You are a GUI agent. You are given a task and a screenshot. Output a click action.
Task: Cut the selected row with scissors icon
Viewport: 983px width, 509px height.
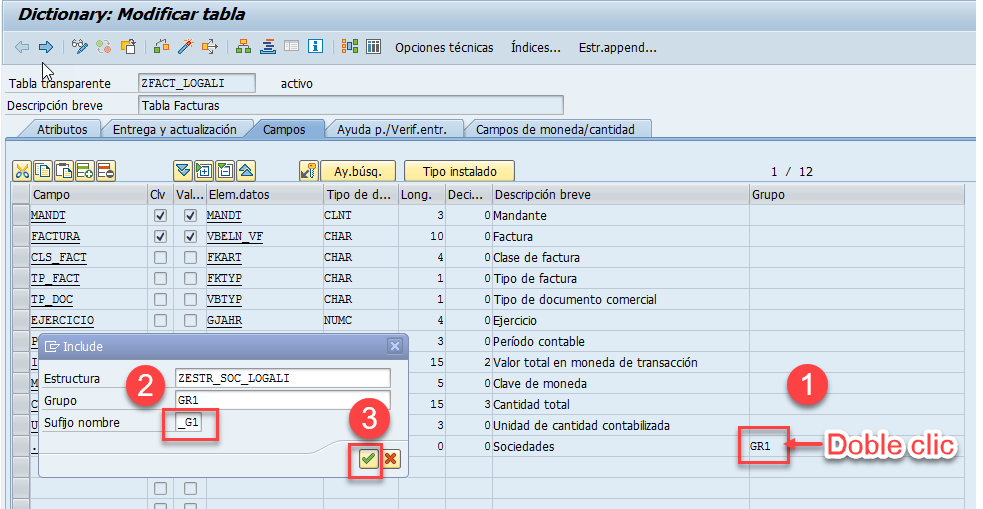(x=22, y=171)
